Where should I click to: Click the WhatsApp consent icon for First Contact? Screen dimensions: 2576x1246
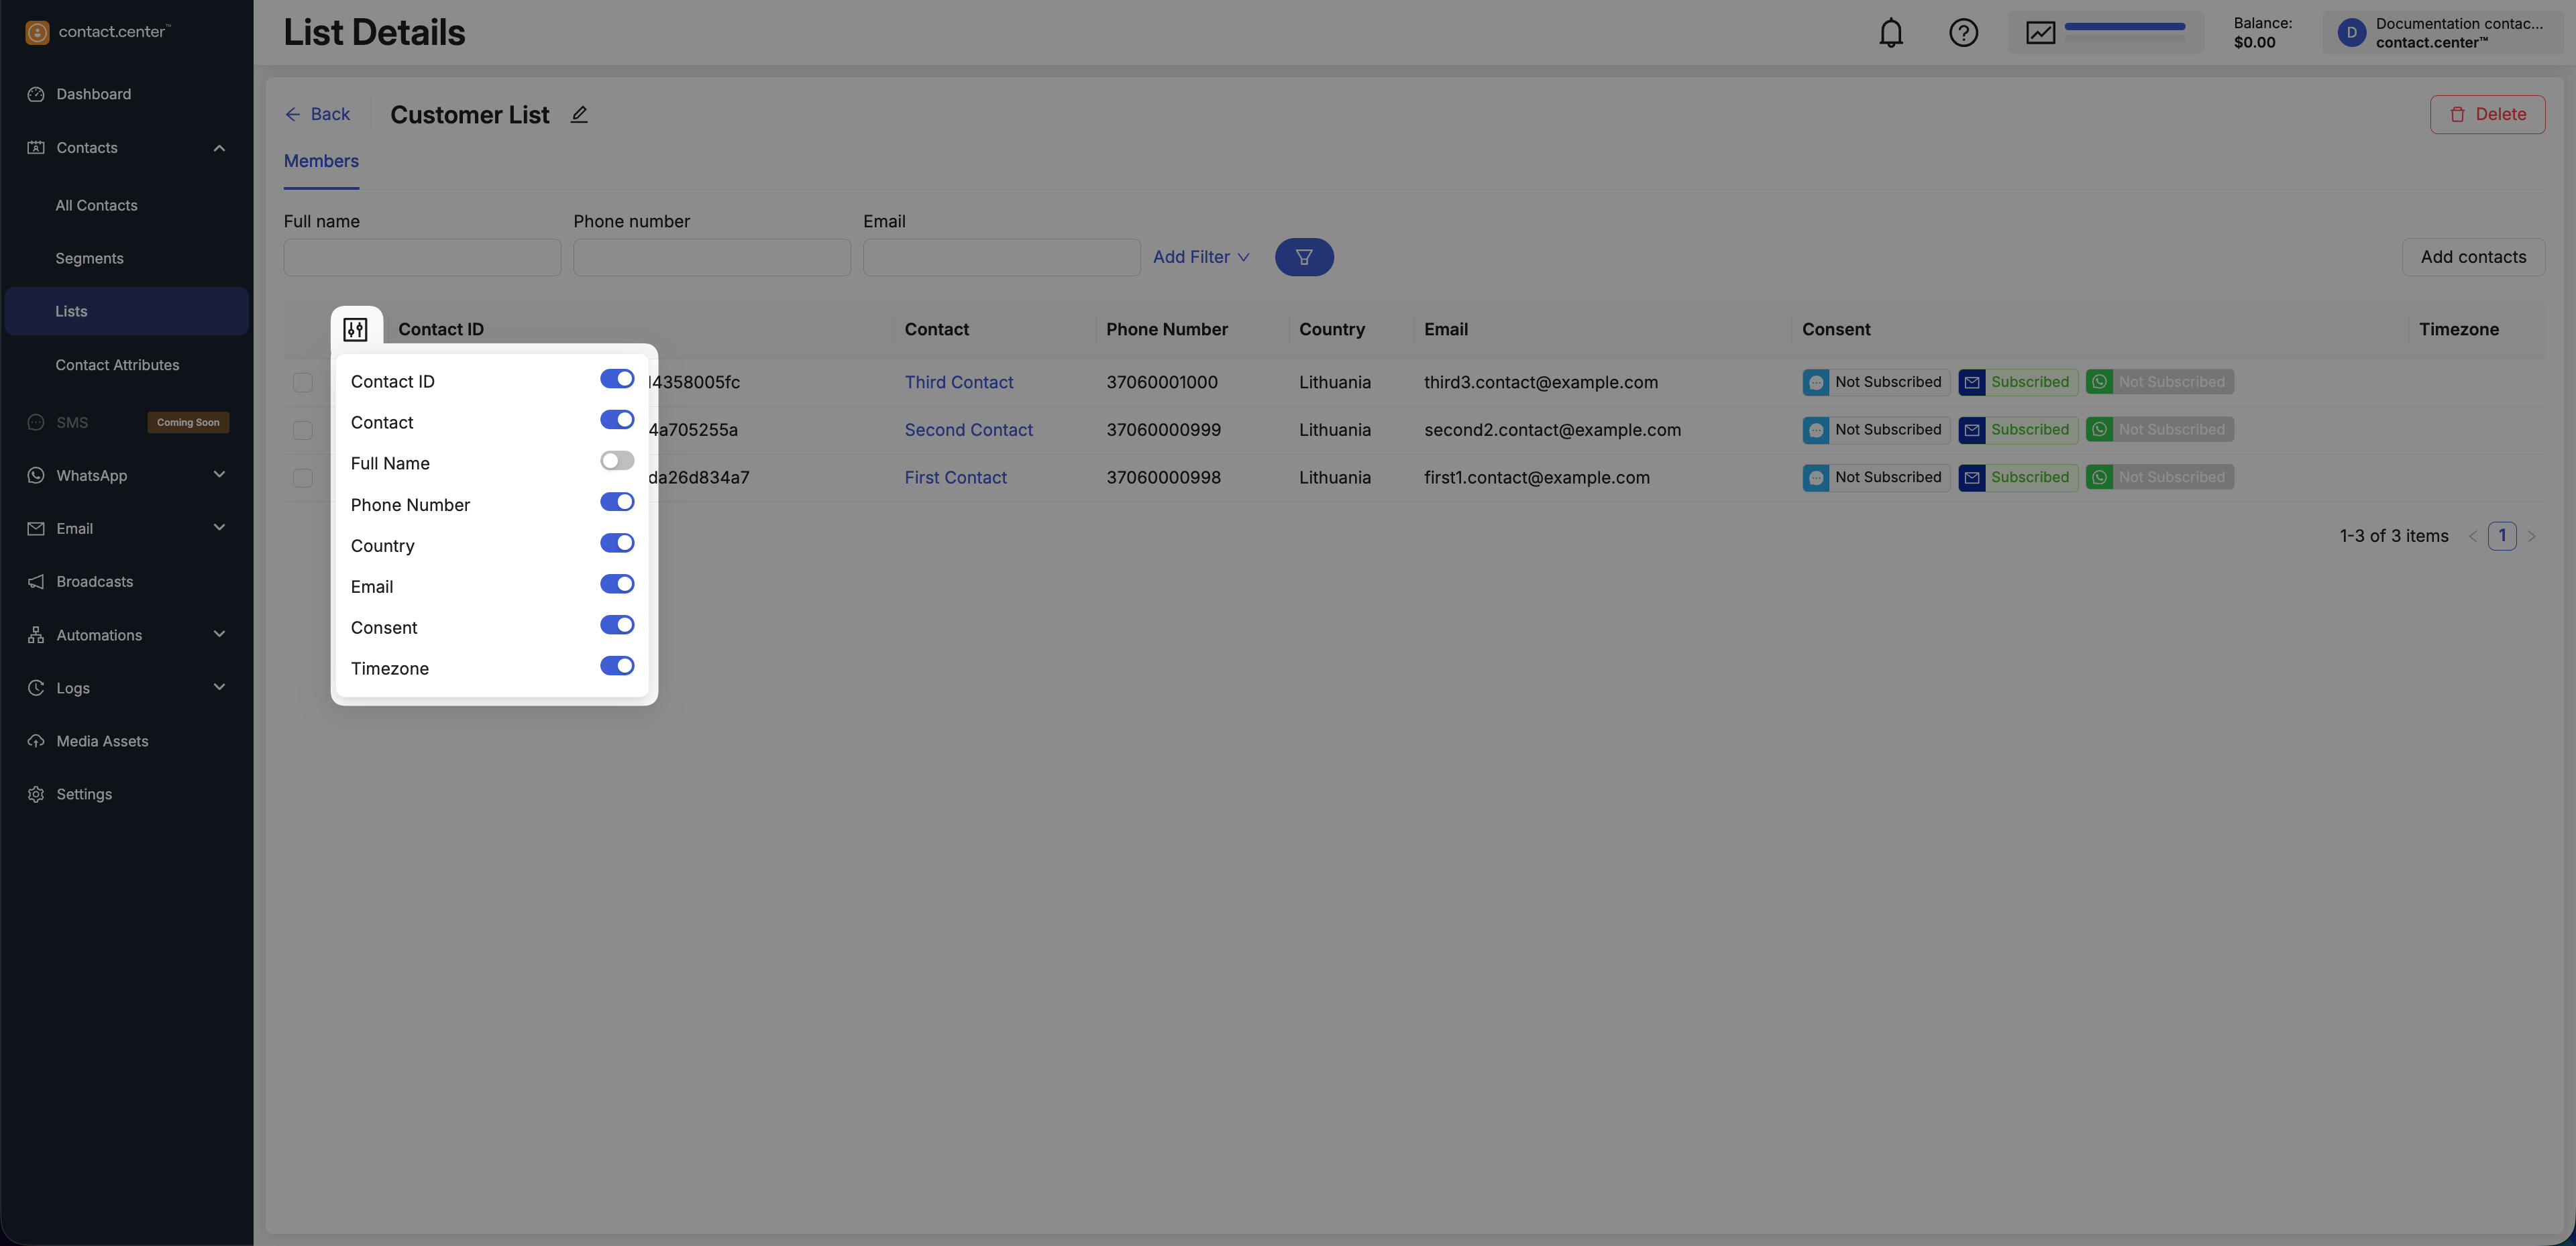coord(2099,478)
